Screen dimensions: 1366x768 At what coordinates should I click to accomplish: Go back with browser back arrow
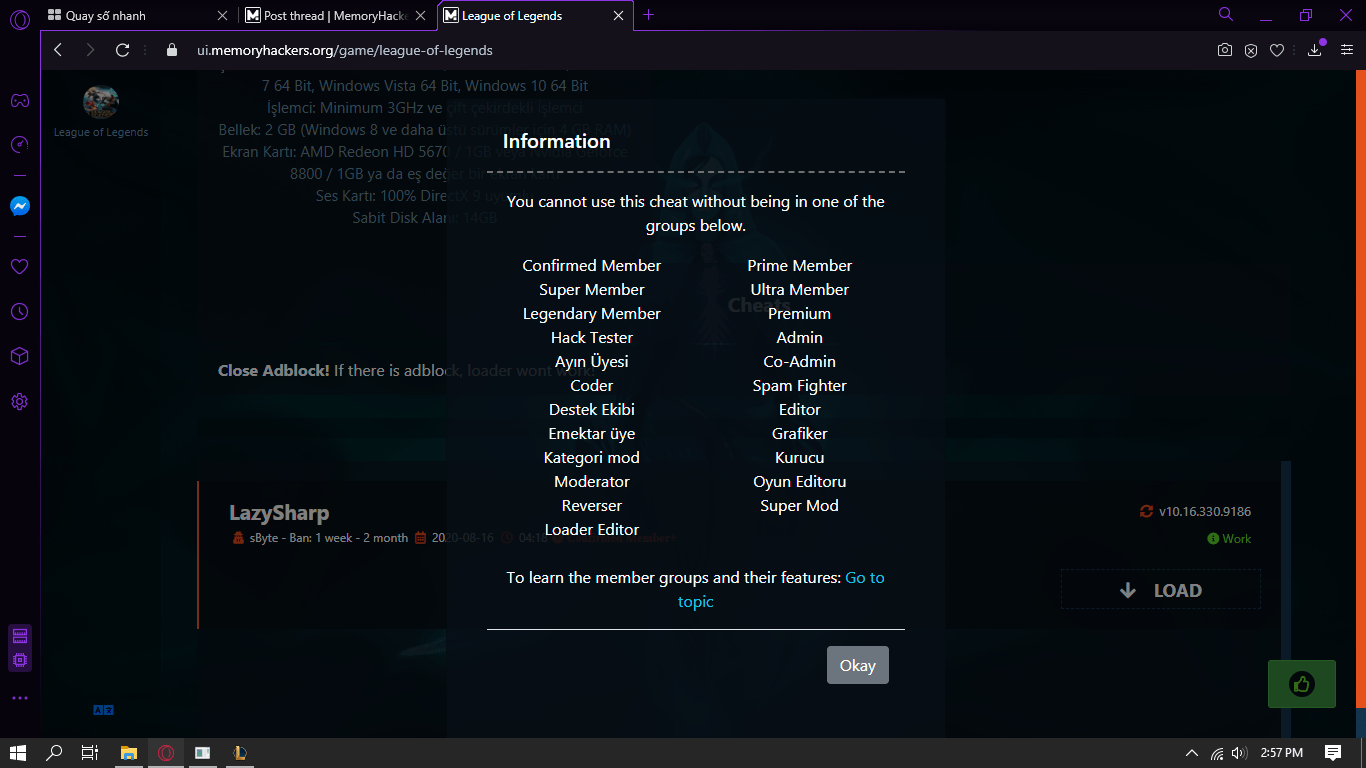(58, 50)
